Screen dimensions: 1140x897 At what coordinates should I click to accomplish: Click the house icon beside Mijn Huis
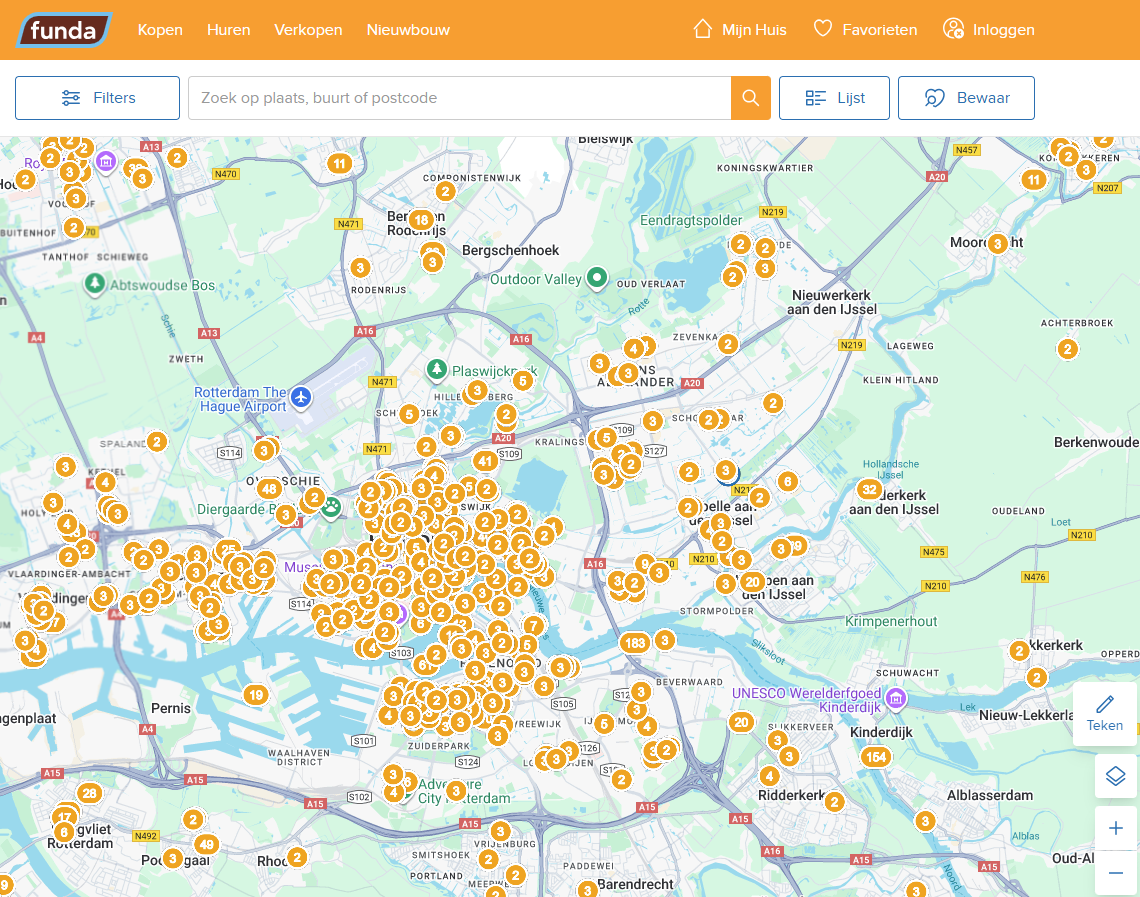[x=702, y=29]
